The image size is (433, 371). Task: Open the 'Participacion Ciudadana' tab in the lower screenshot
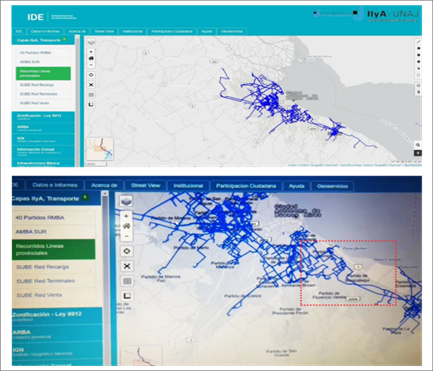coord(246,186)
